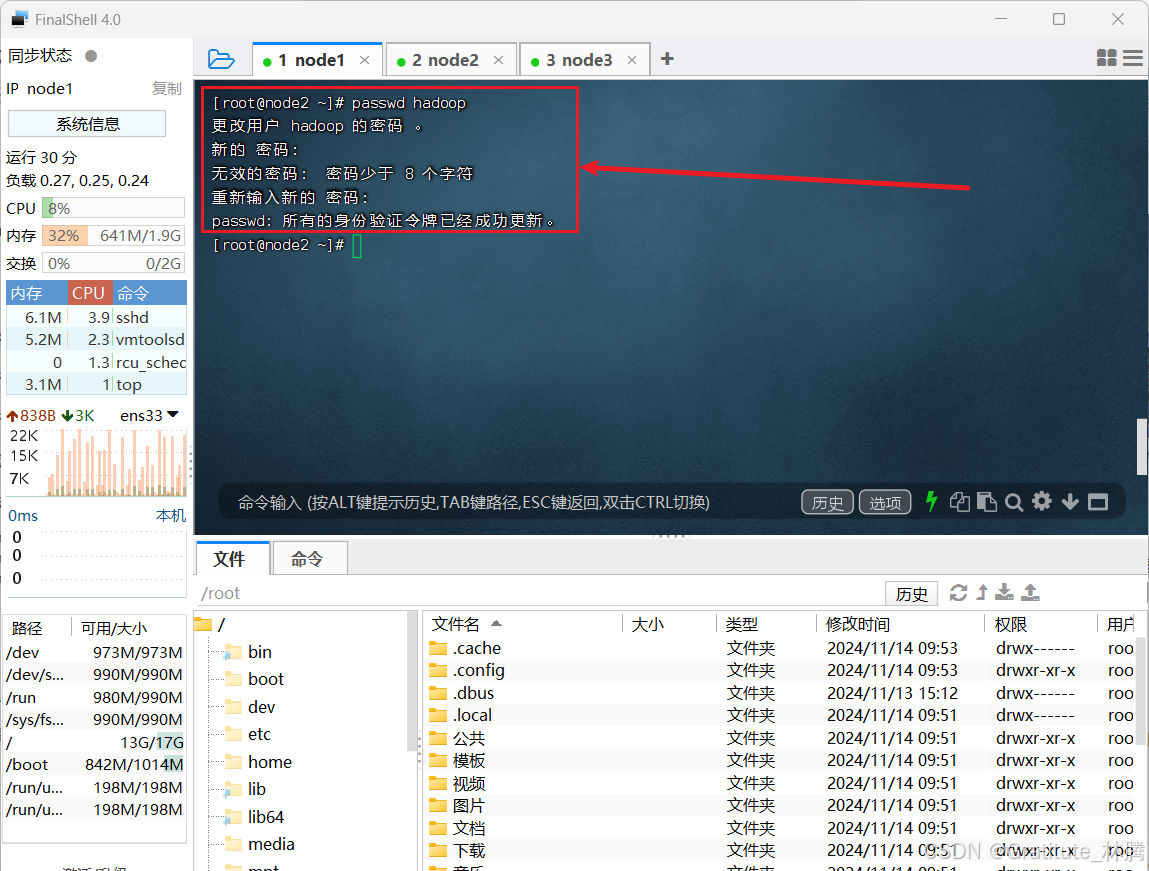Viewport: 1149px width, 871px height.
Task: Sort files by 权限 column header
Action: click(x=1041, y=624)
